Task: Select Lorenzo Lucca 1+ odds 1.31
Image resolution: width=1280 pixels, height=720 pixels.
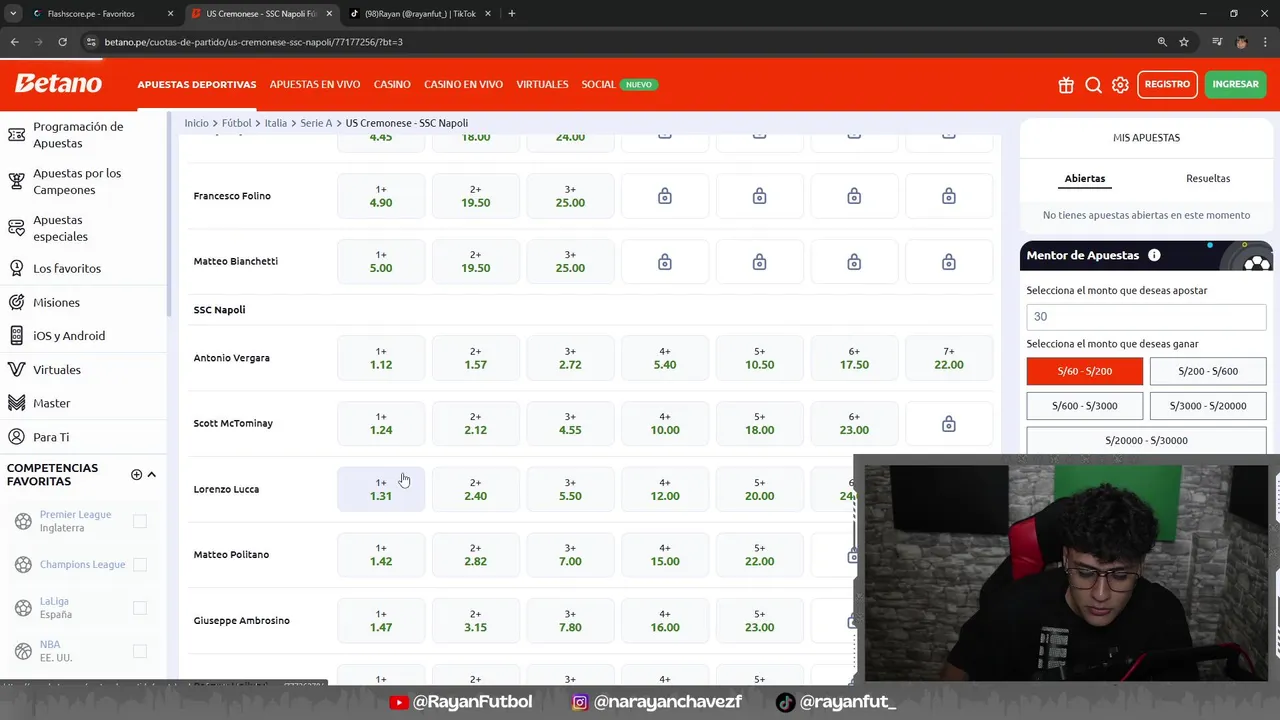Action: pyautogui.click(x=381, y=490)
